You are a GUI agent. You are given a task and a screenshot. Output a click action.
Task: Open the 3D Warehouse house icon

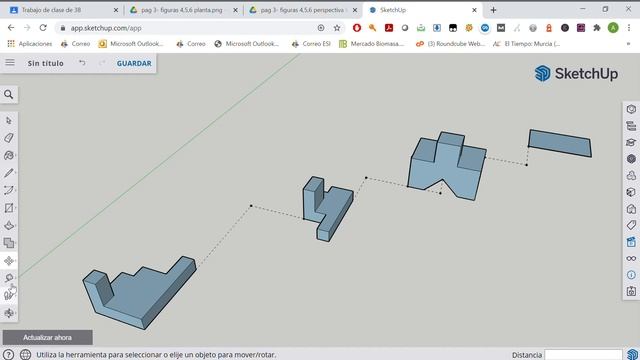(x=631, y=209)
